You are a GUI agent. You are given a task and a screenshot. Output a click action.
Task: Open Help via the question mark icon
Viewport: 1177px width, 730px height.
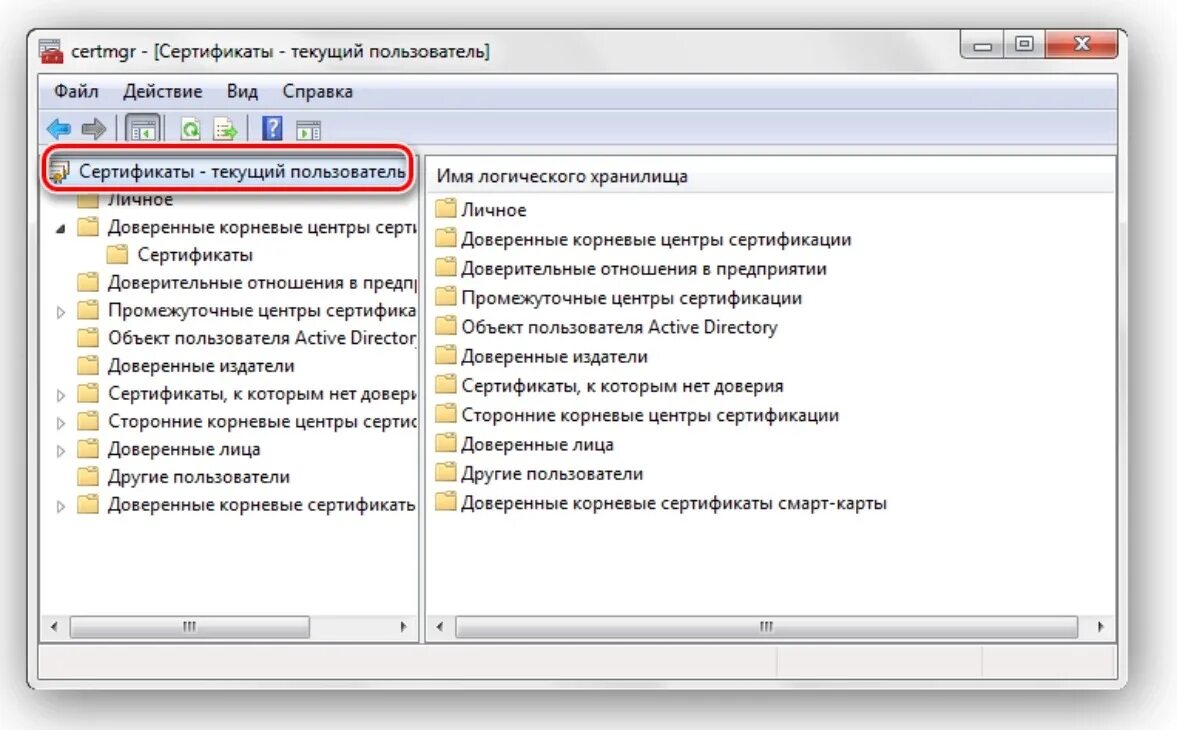272,128
